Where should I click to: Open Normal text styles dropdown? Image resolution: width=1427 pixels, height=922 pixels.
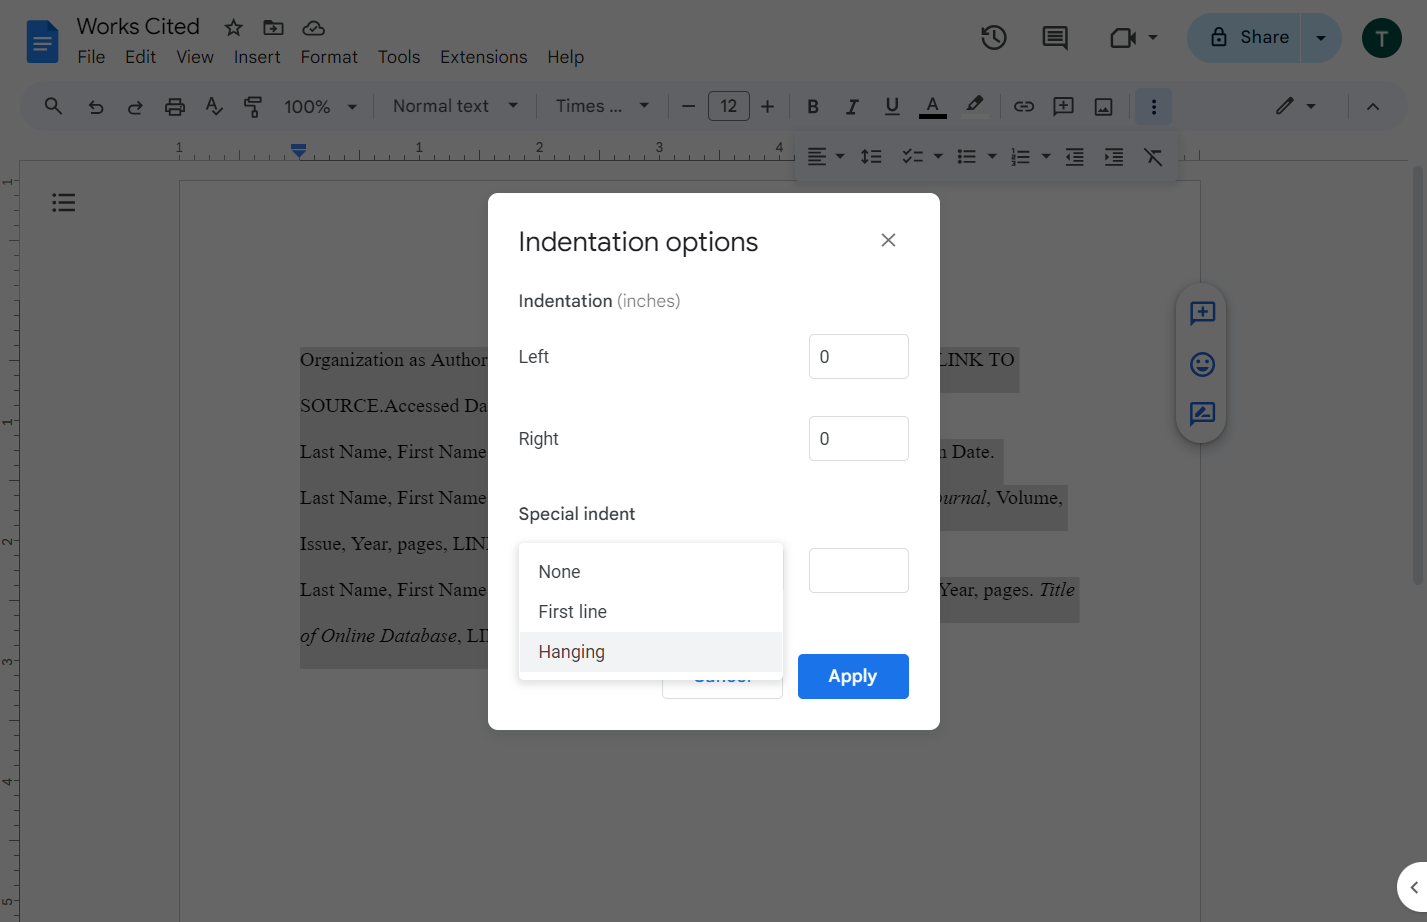[x=455, y=106]
